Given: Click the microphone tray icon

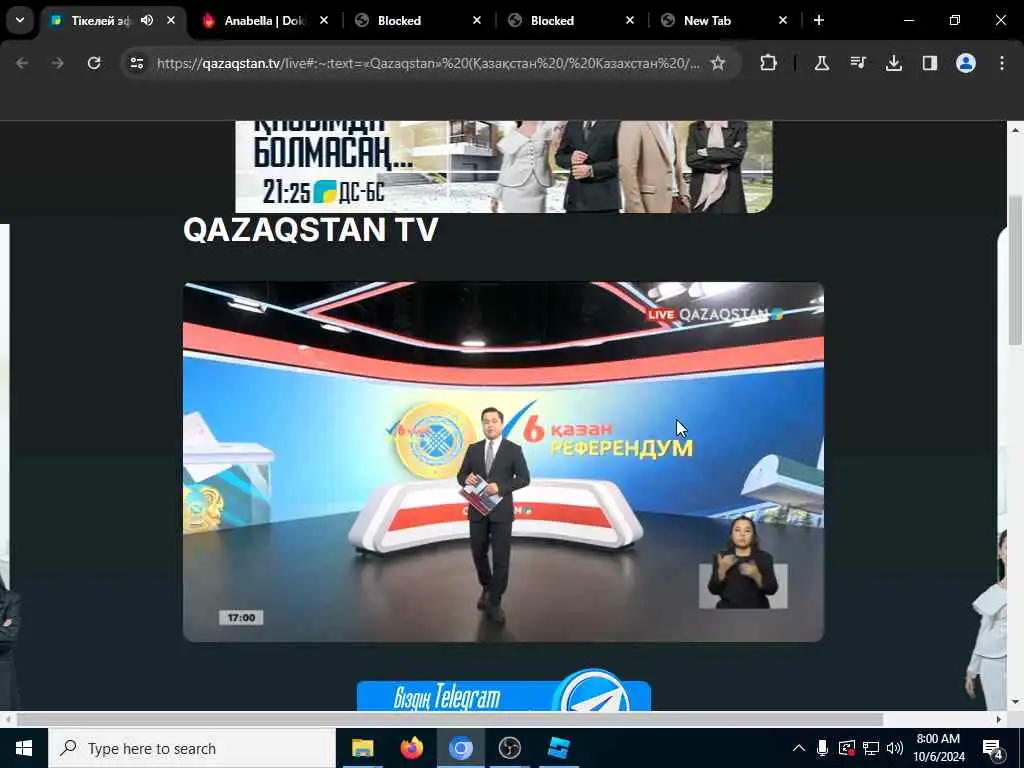Looking at the screenshot, I should point(822,748).
